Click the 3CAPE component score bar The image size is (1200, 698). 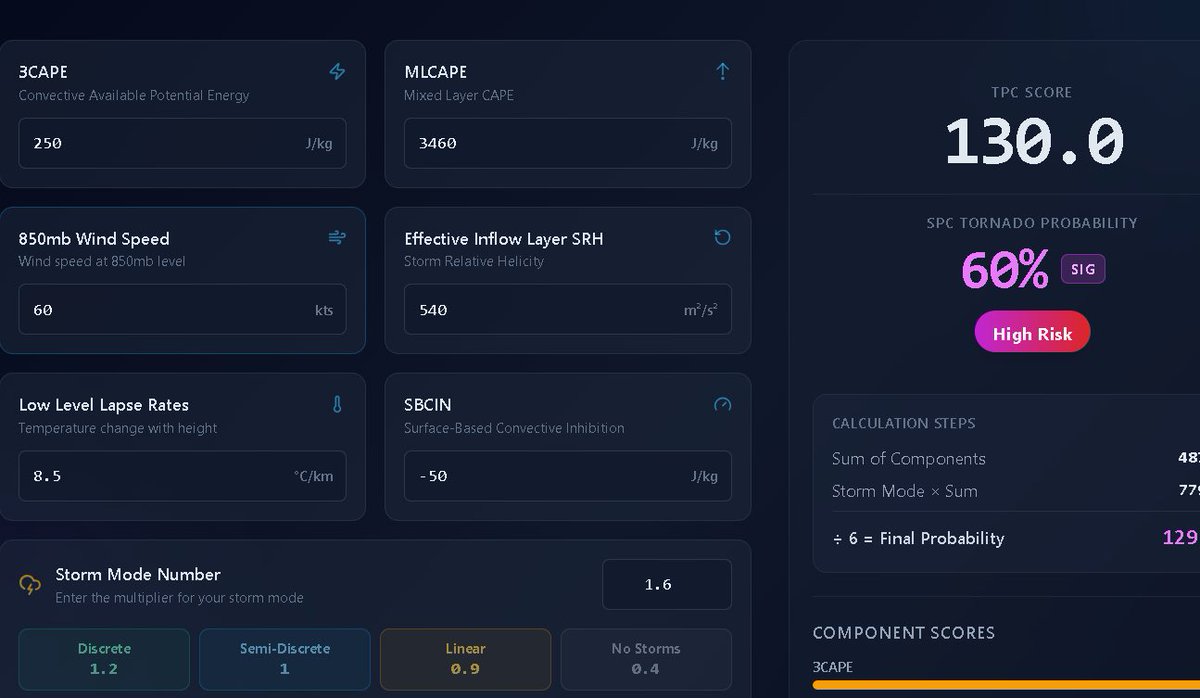click(1006, 685)
